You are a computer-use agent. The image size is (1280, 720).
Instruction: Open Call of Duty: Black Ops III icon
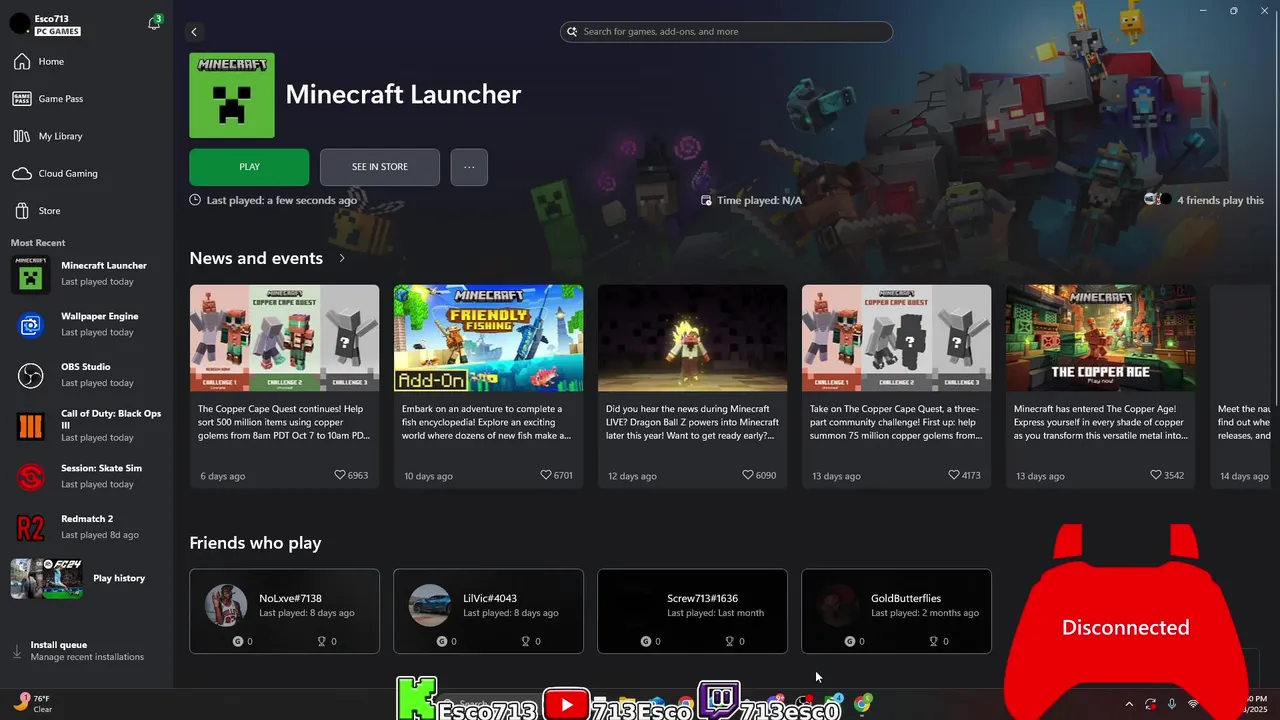click(30, 426)
